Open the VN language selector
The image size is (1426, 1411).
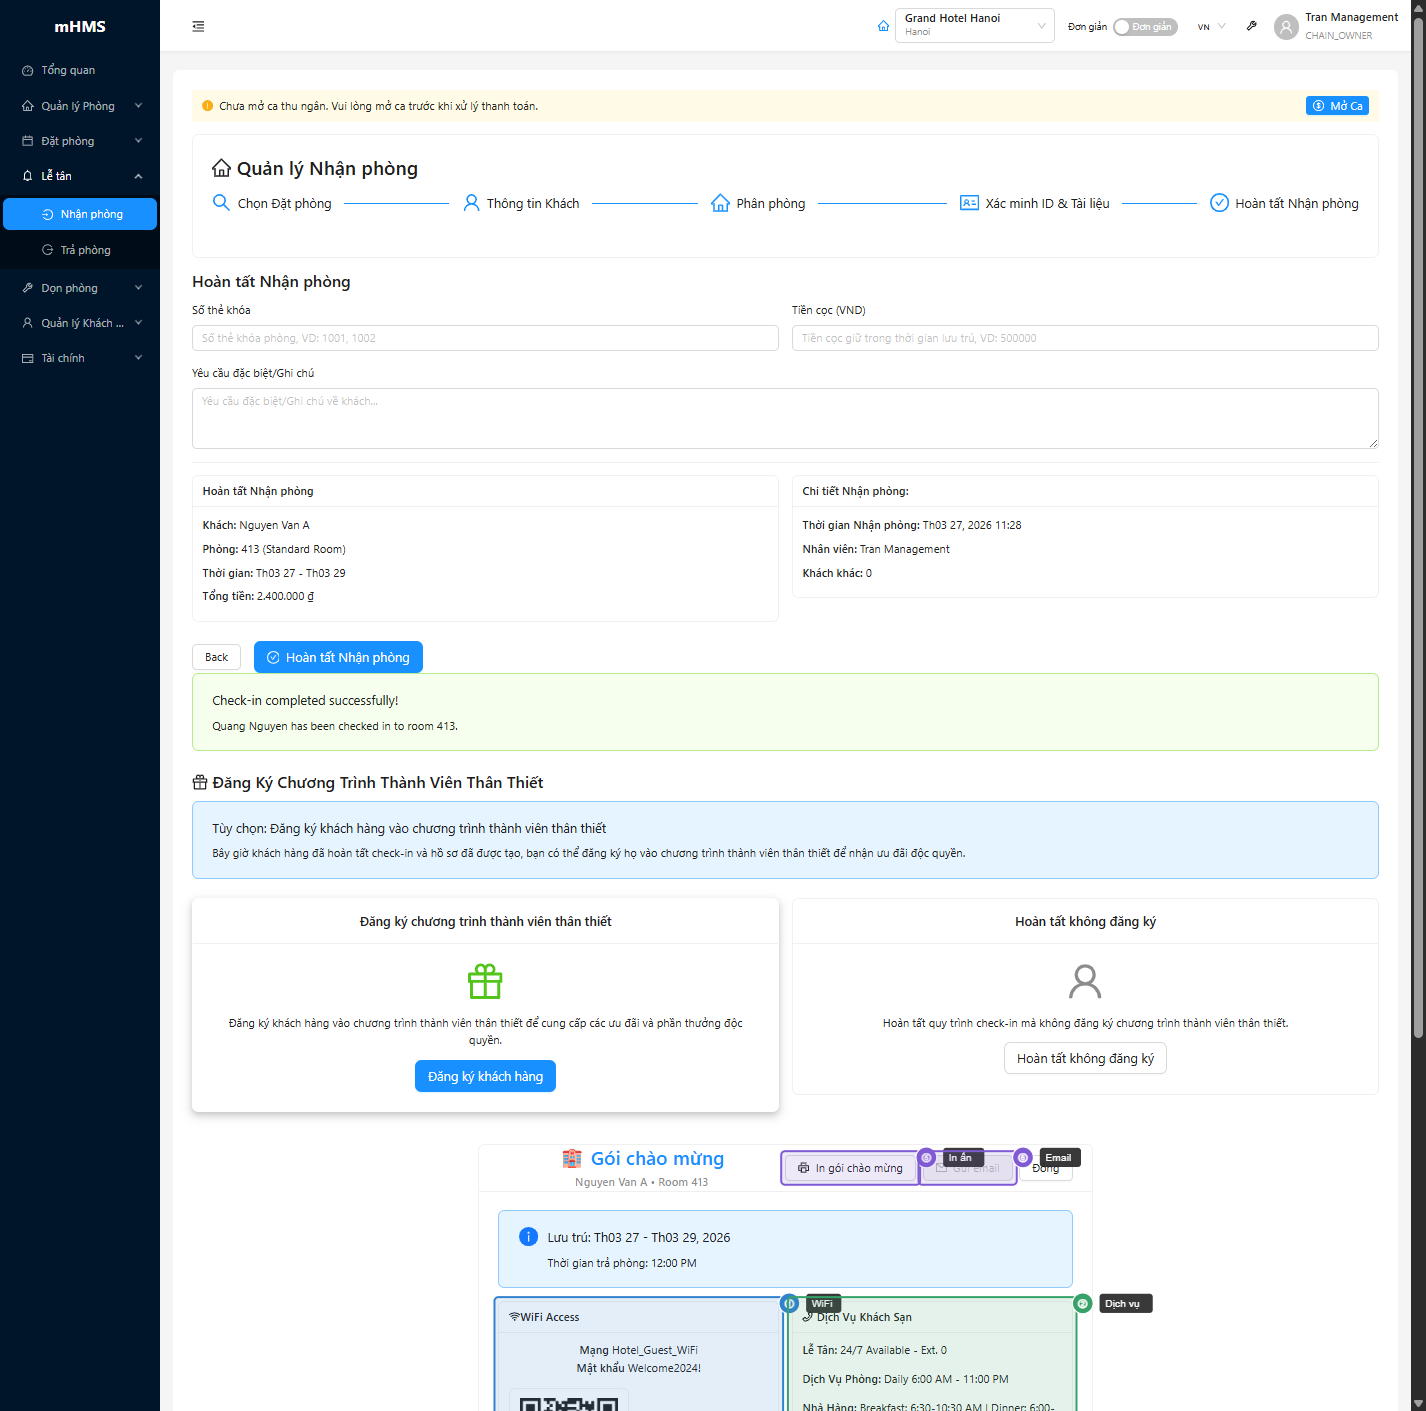pyautogui.click(x=1211, y=27)
